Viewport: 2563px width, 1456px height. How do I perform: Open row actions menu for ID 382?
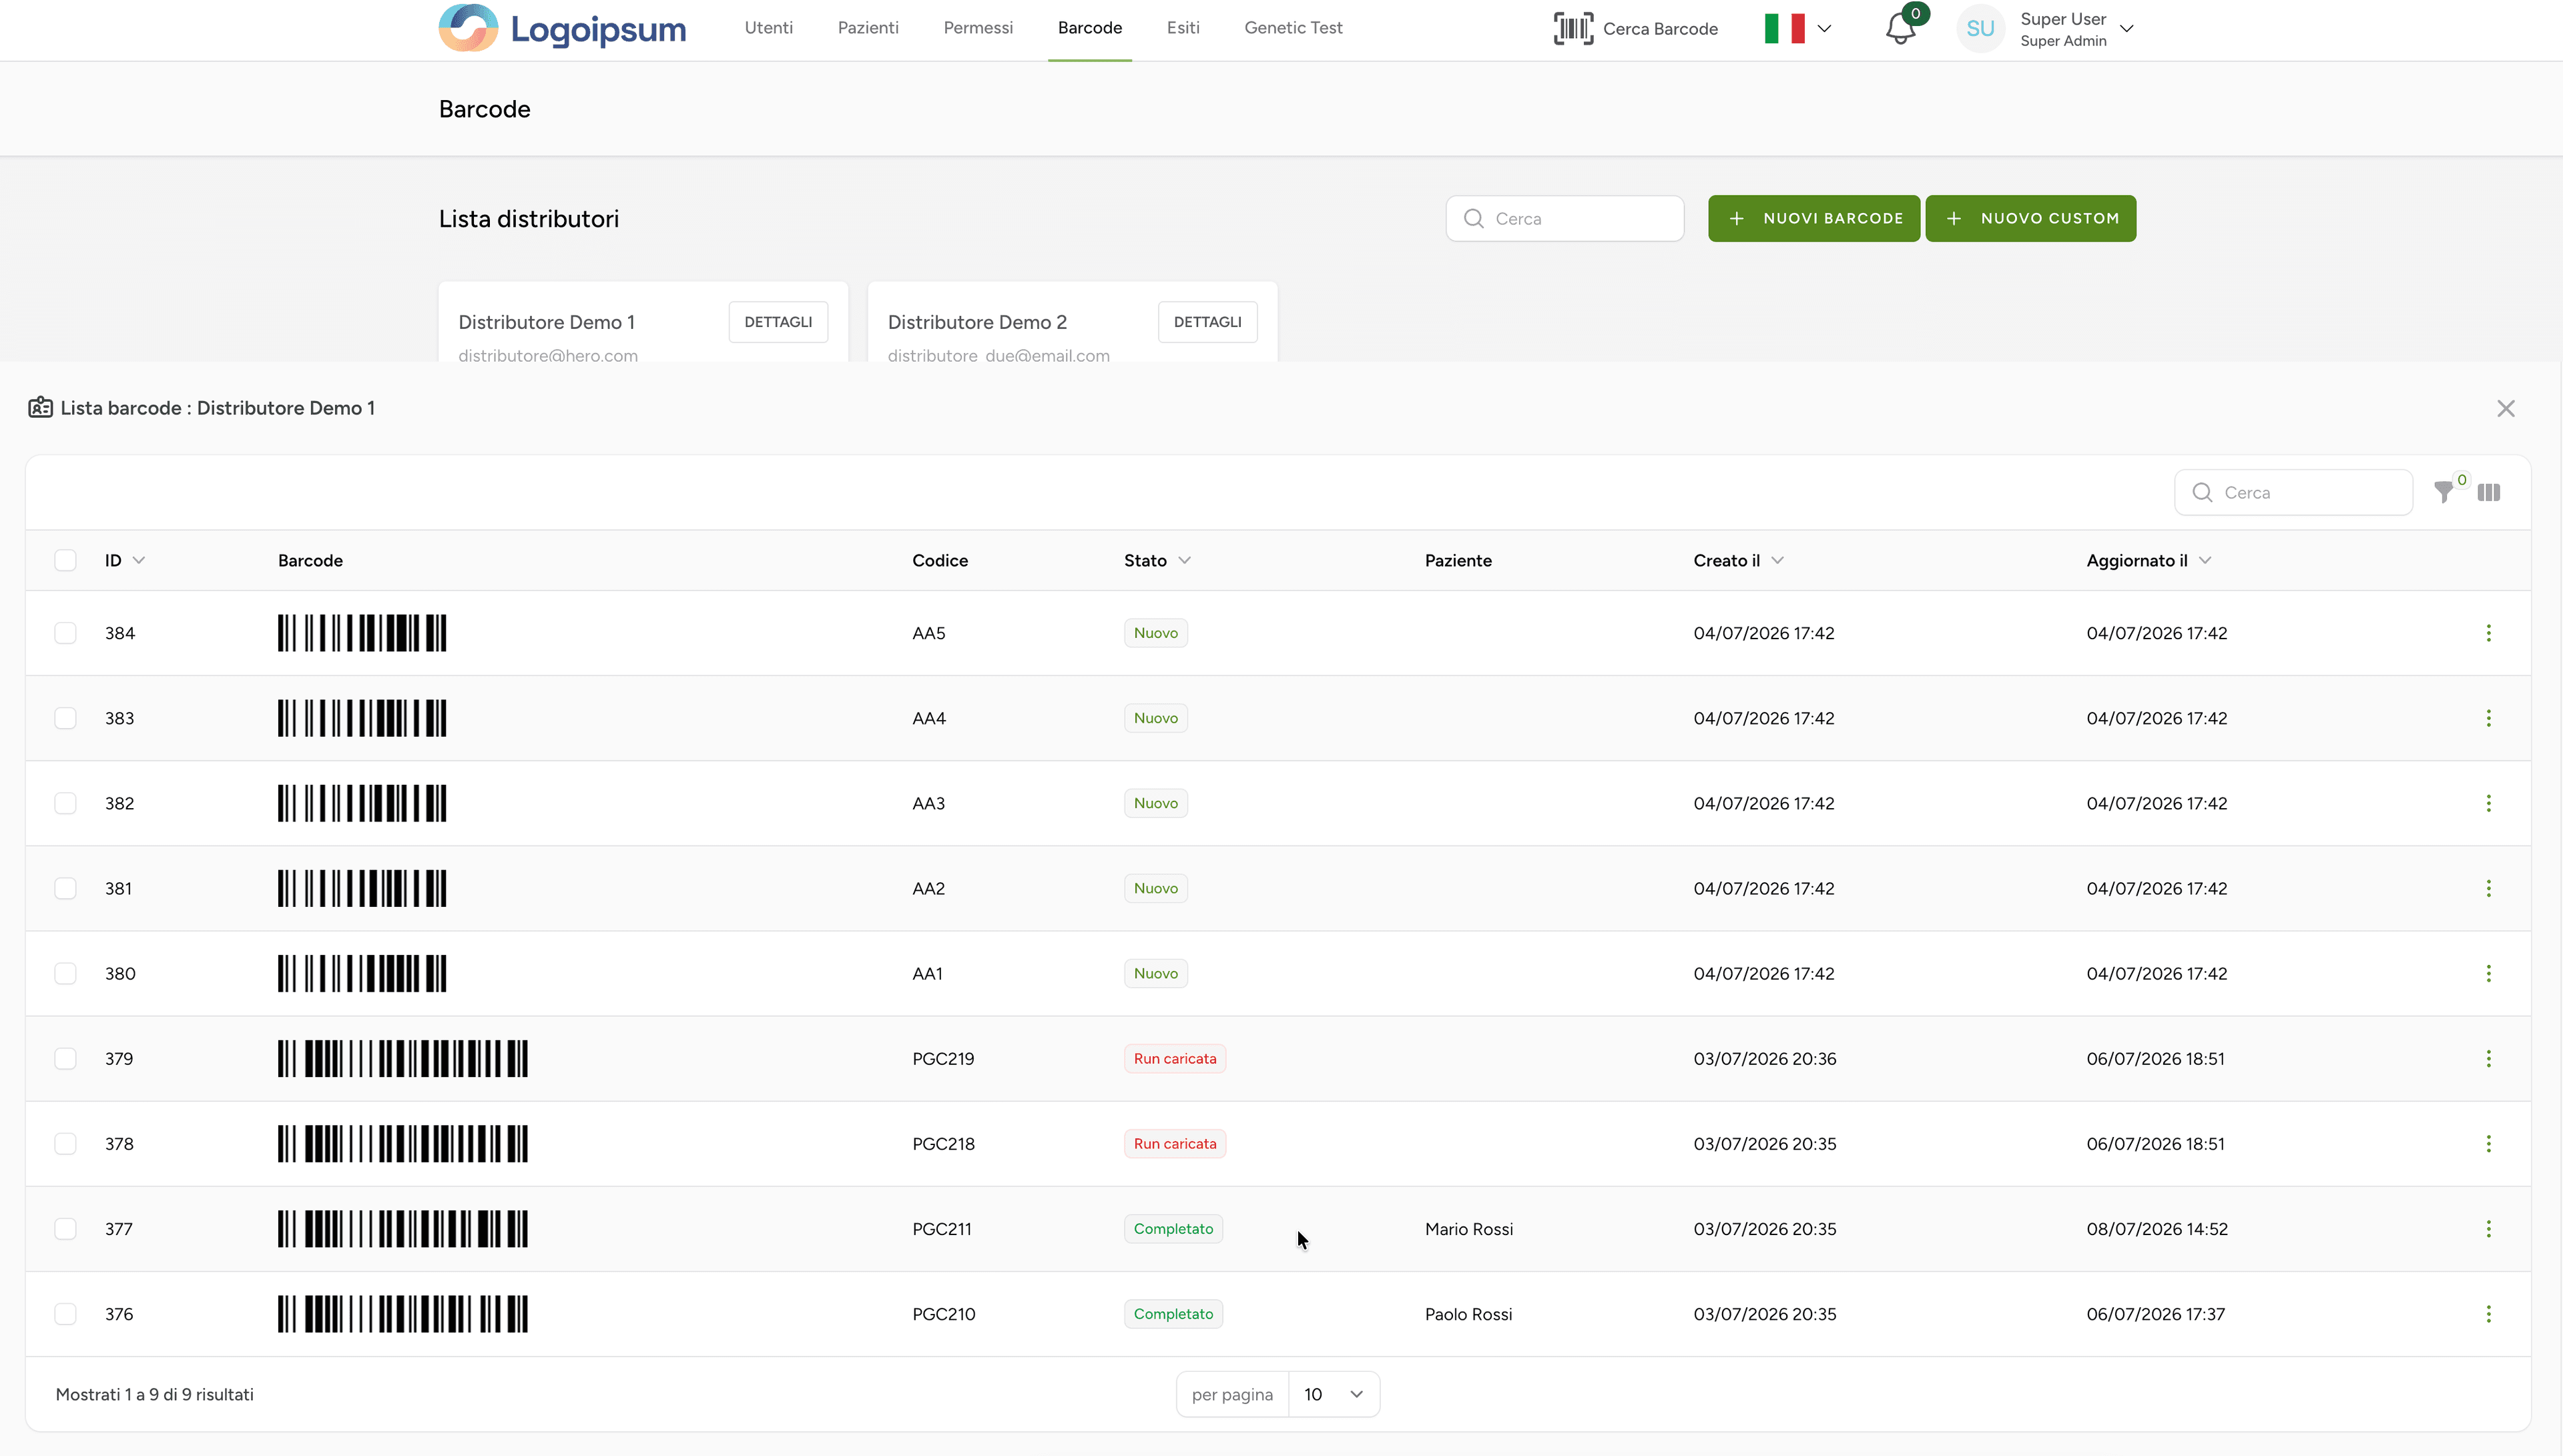(x=2488, y=803)
